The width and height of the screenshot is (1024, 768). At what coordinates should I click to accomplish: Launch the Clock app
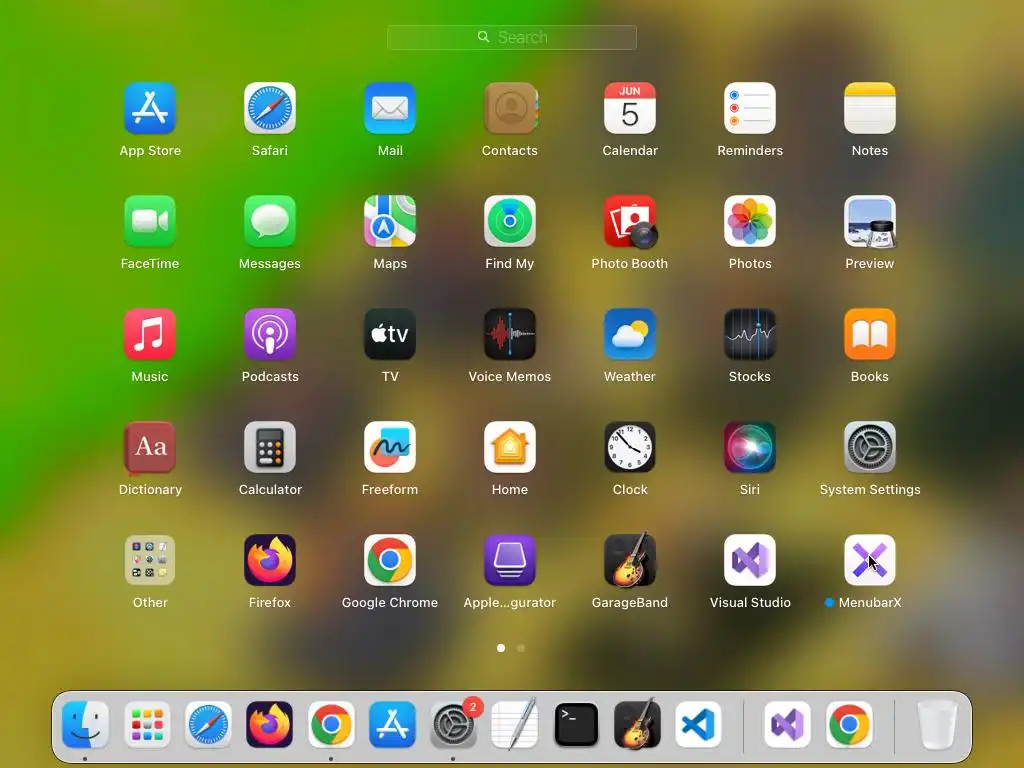630,447
